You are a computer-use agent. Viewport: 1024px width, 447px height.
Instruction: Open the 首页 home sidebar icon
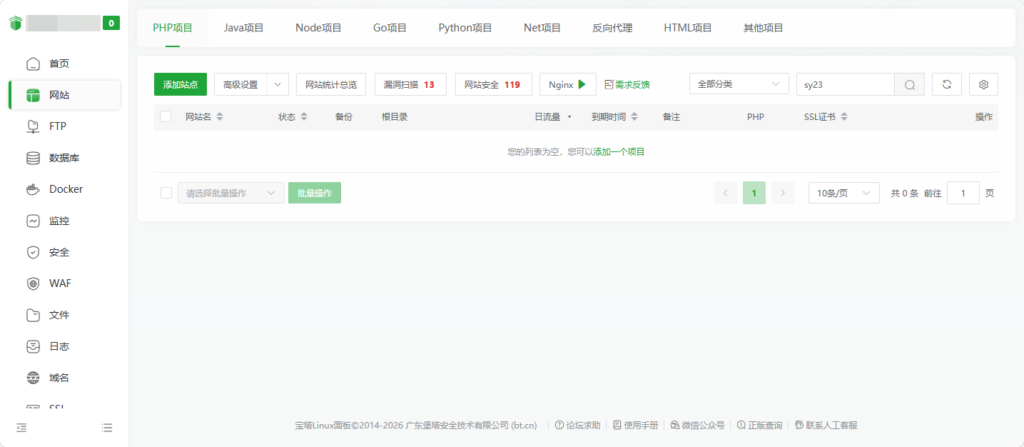pos(33,64)
